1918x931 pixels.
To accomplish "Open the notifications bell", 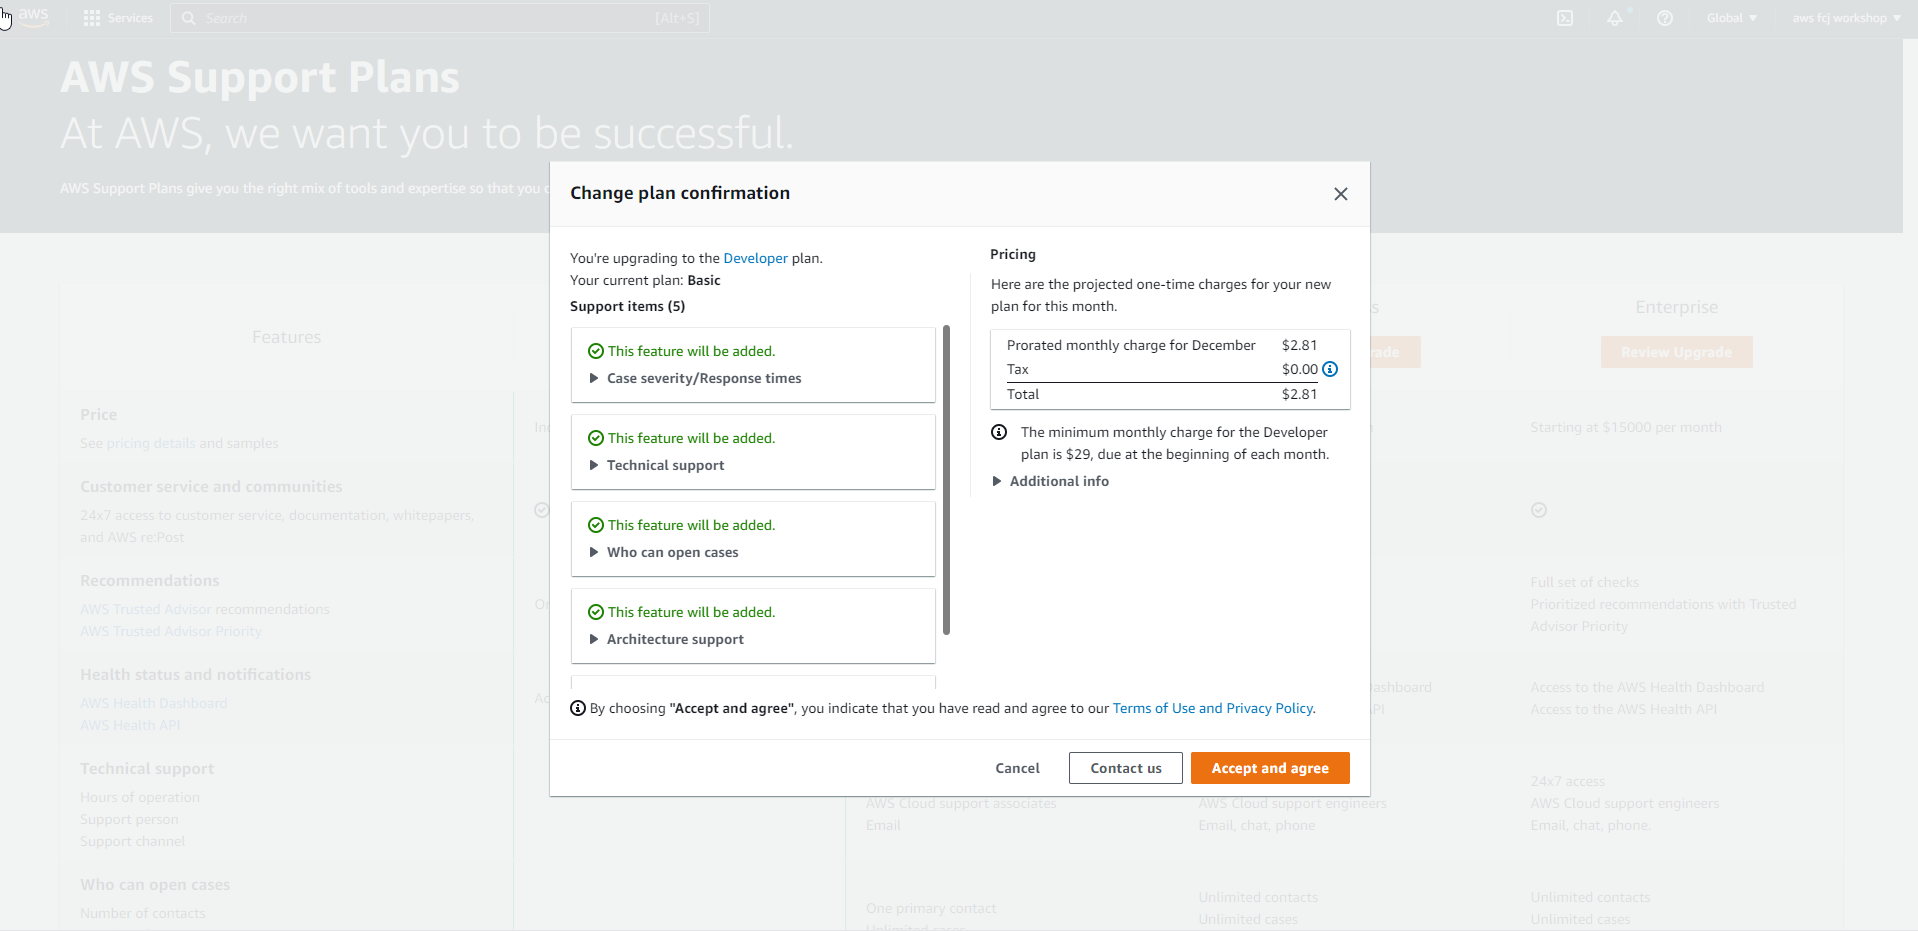I will click(x=1615, y=18).
